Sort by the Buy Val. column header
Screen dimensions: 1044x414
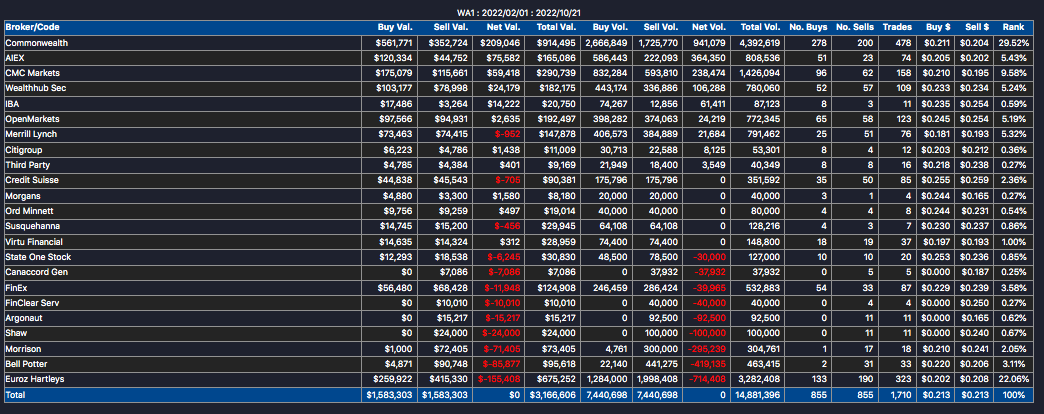[395, 27]
